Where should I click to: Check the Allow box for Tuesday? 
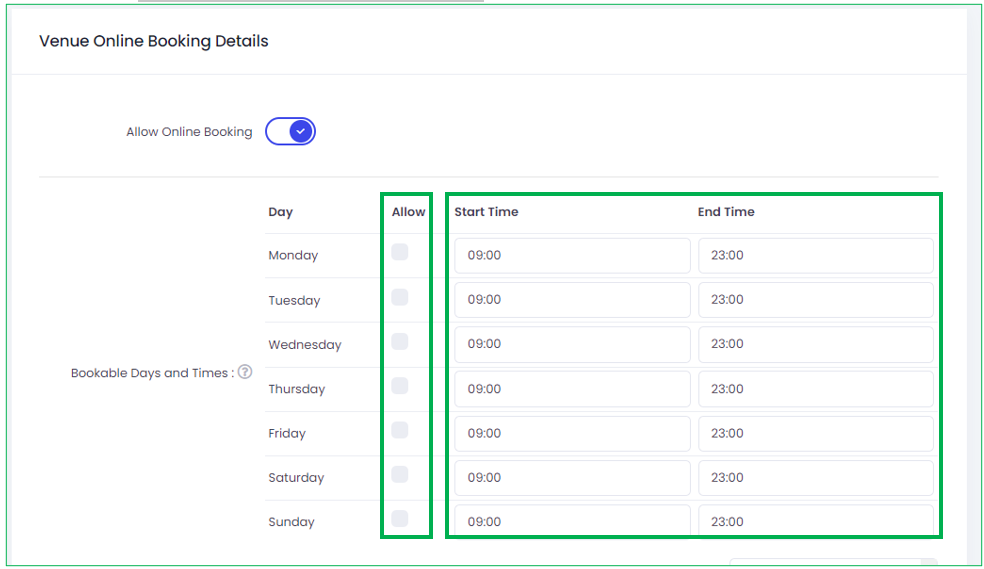click(400, 297)
